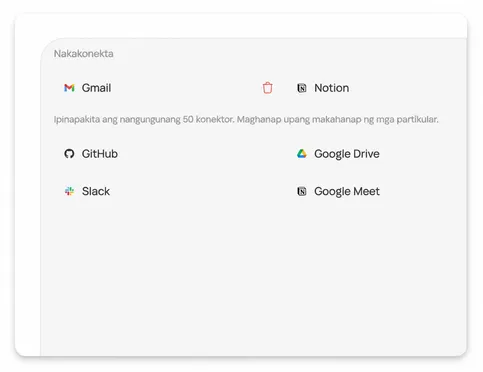The height and width of the screenshot is (372, 483).
Task: Open the Gmail connector
Action: click(x=88, y=88)
